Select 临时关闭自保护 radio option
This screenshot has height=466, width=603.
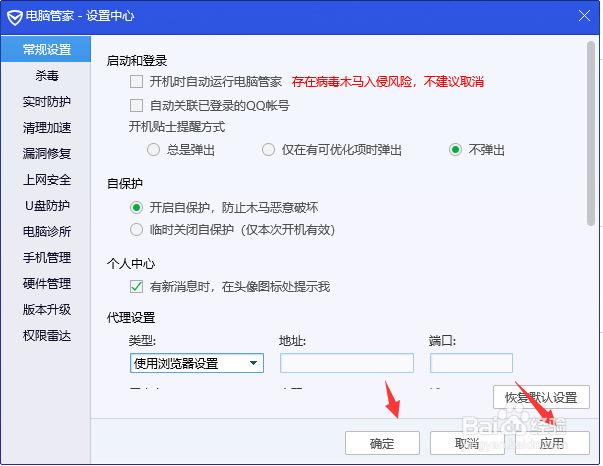pos(137,230)
